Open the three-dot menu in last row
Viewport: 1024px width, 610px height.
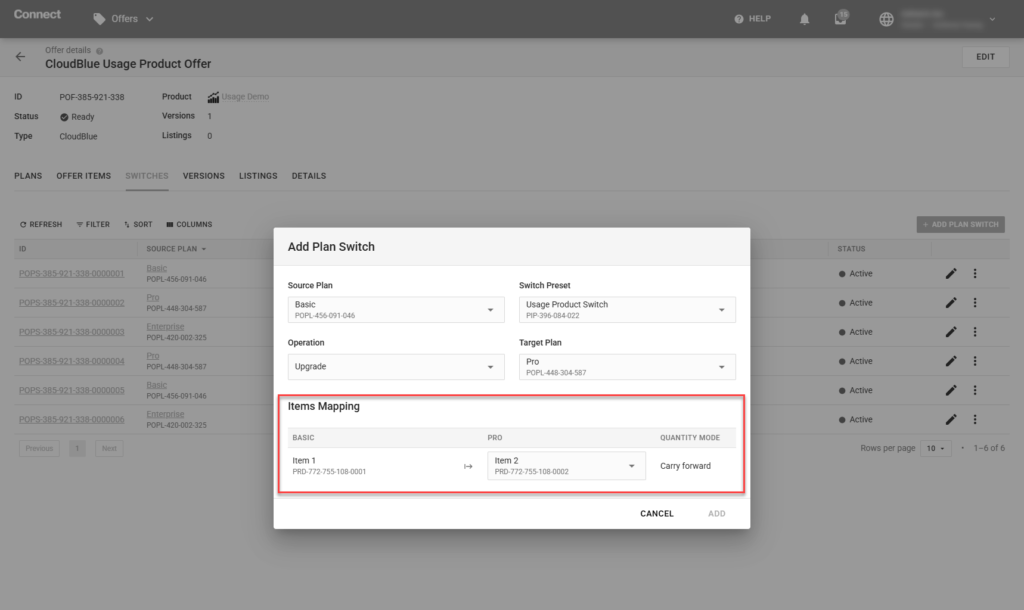tap(974, 420)
